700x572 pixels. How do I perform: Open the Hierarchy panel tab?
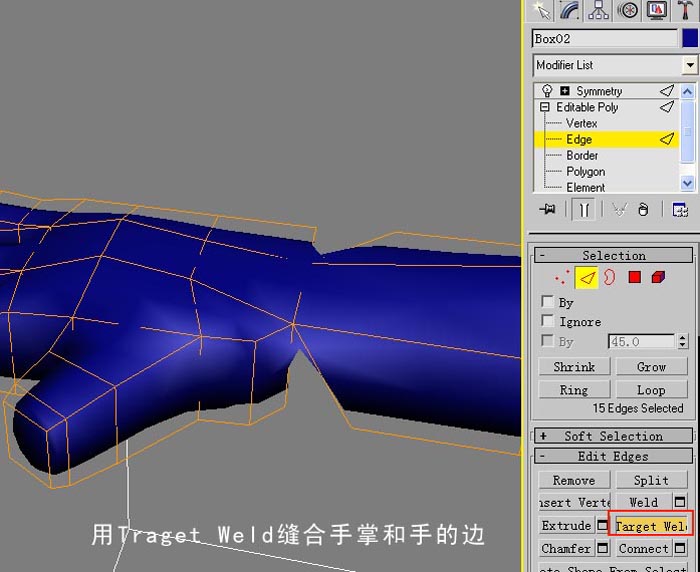click(598, 10)
